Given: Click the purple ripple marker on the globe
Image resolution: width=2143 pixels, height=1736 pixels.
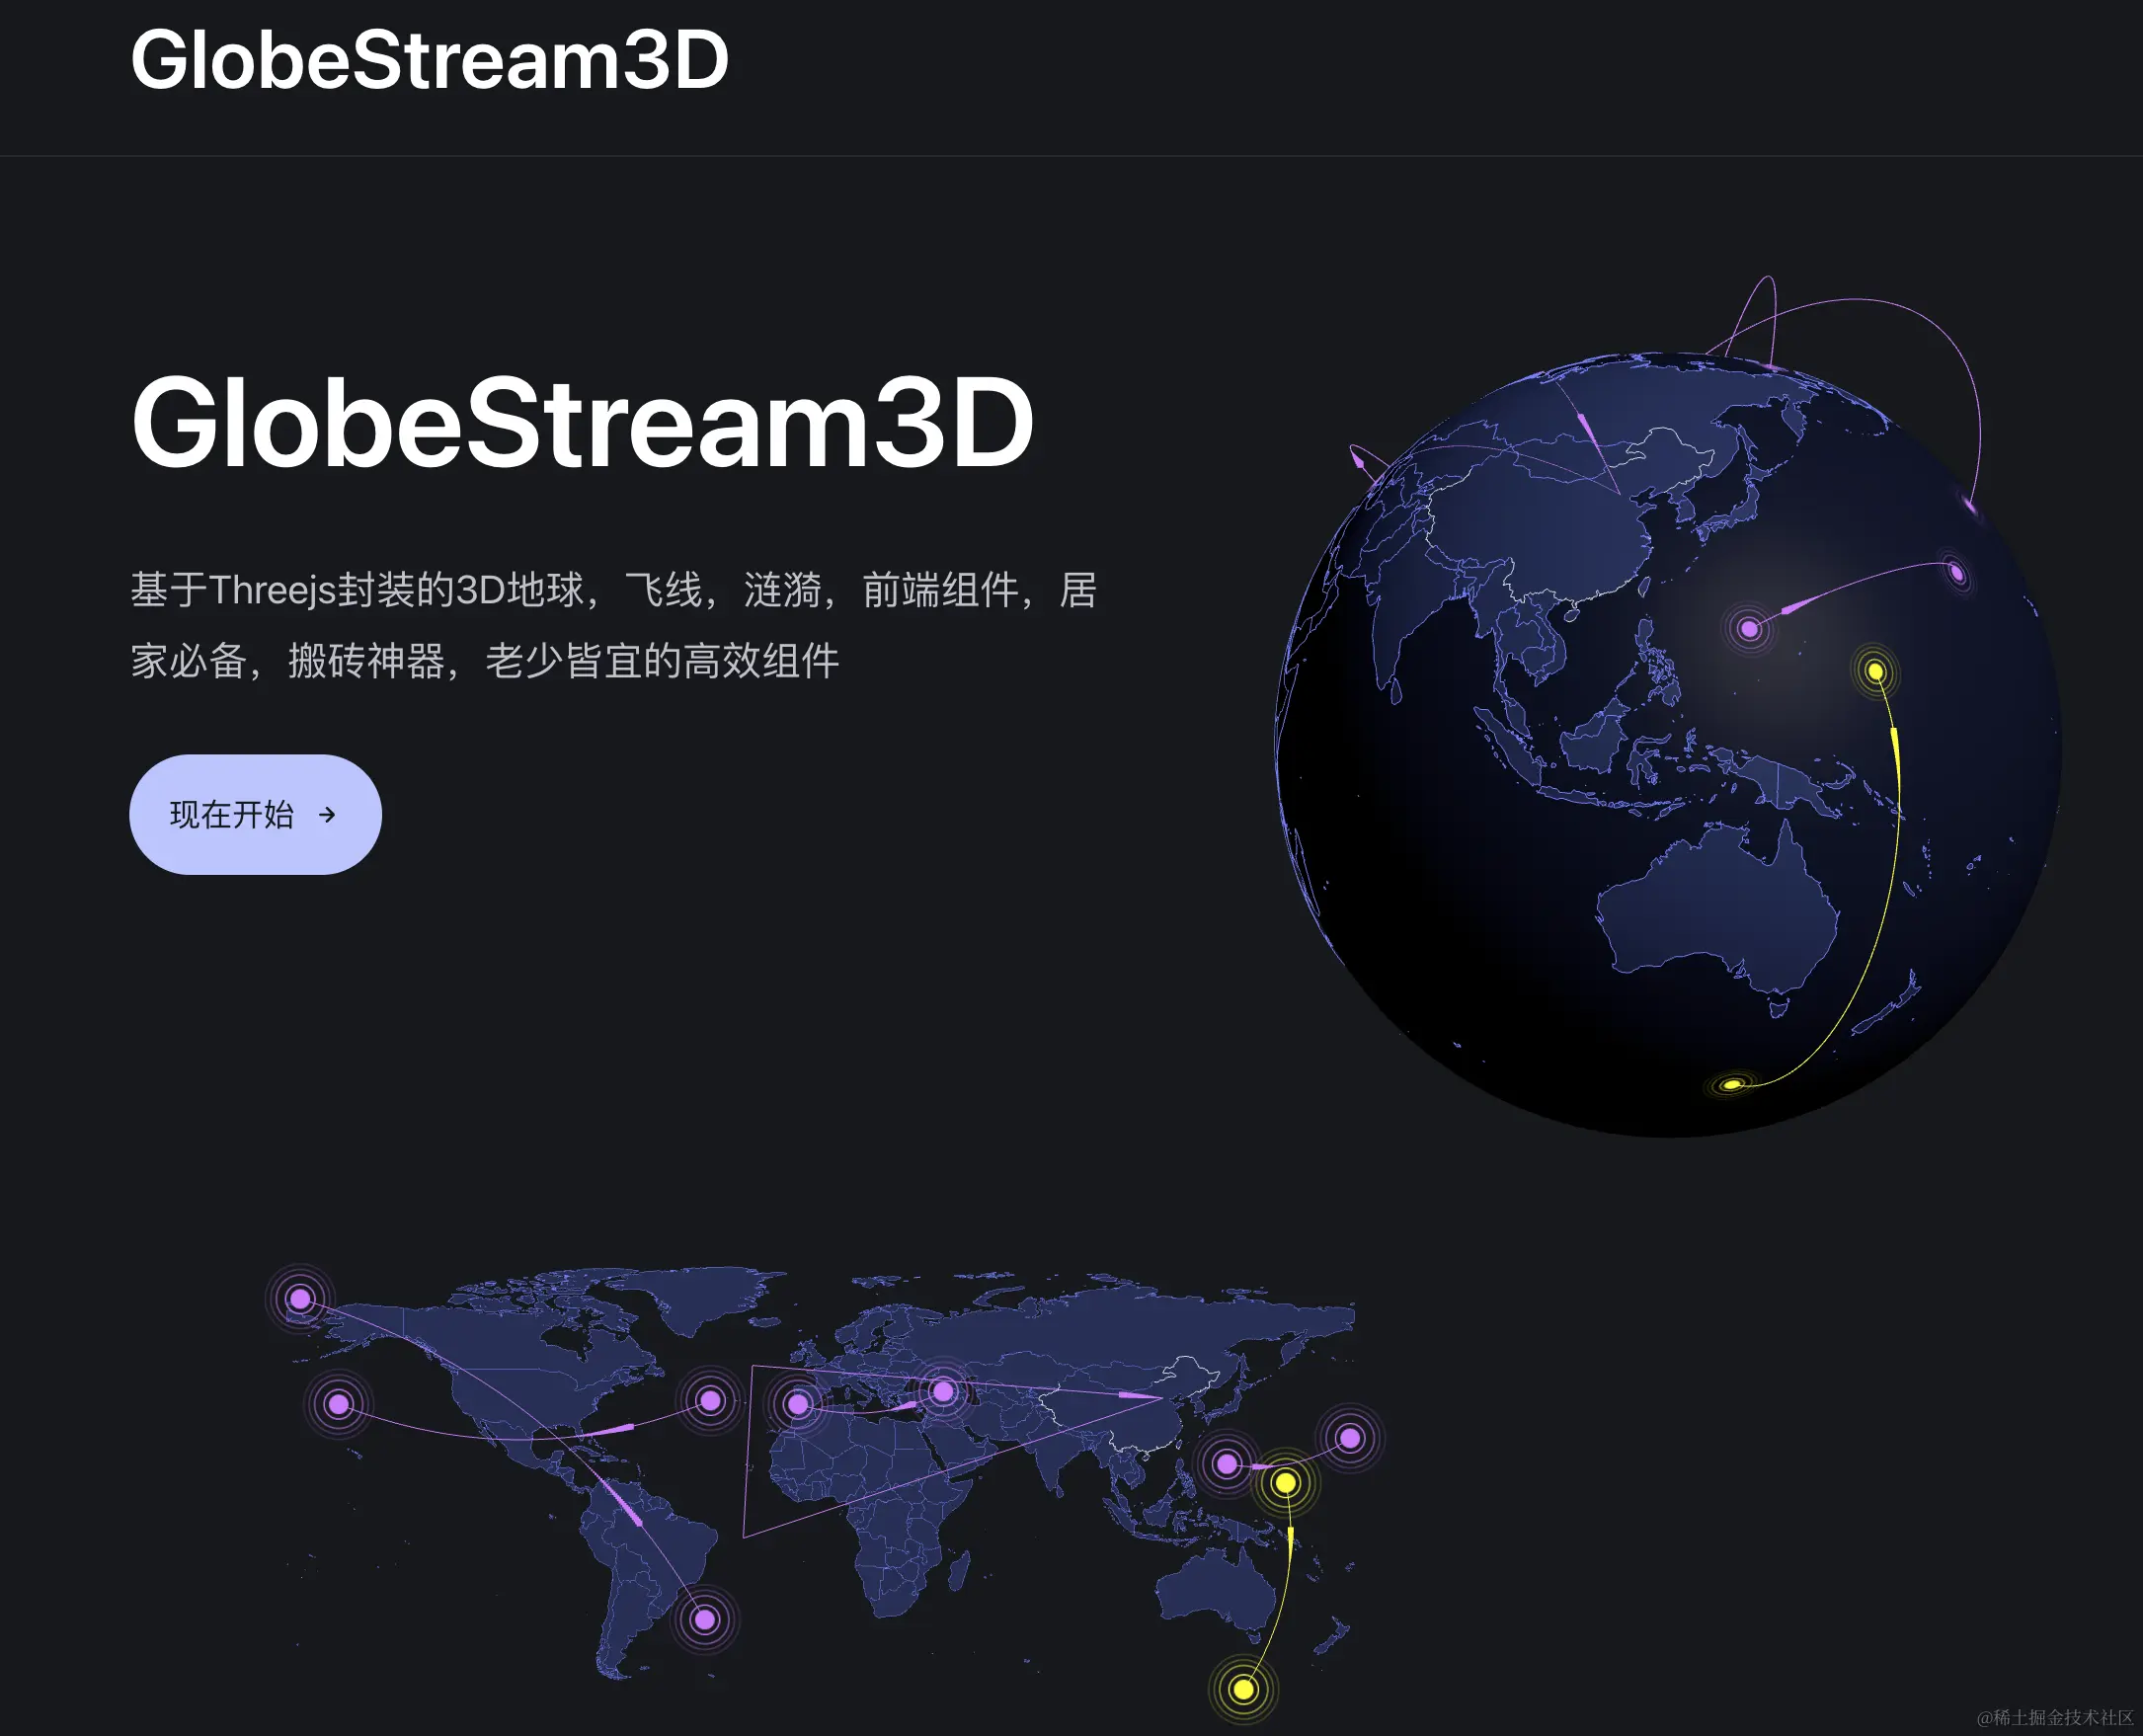Looking at the screenshot, I should click(1749, 629).
